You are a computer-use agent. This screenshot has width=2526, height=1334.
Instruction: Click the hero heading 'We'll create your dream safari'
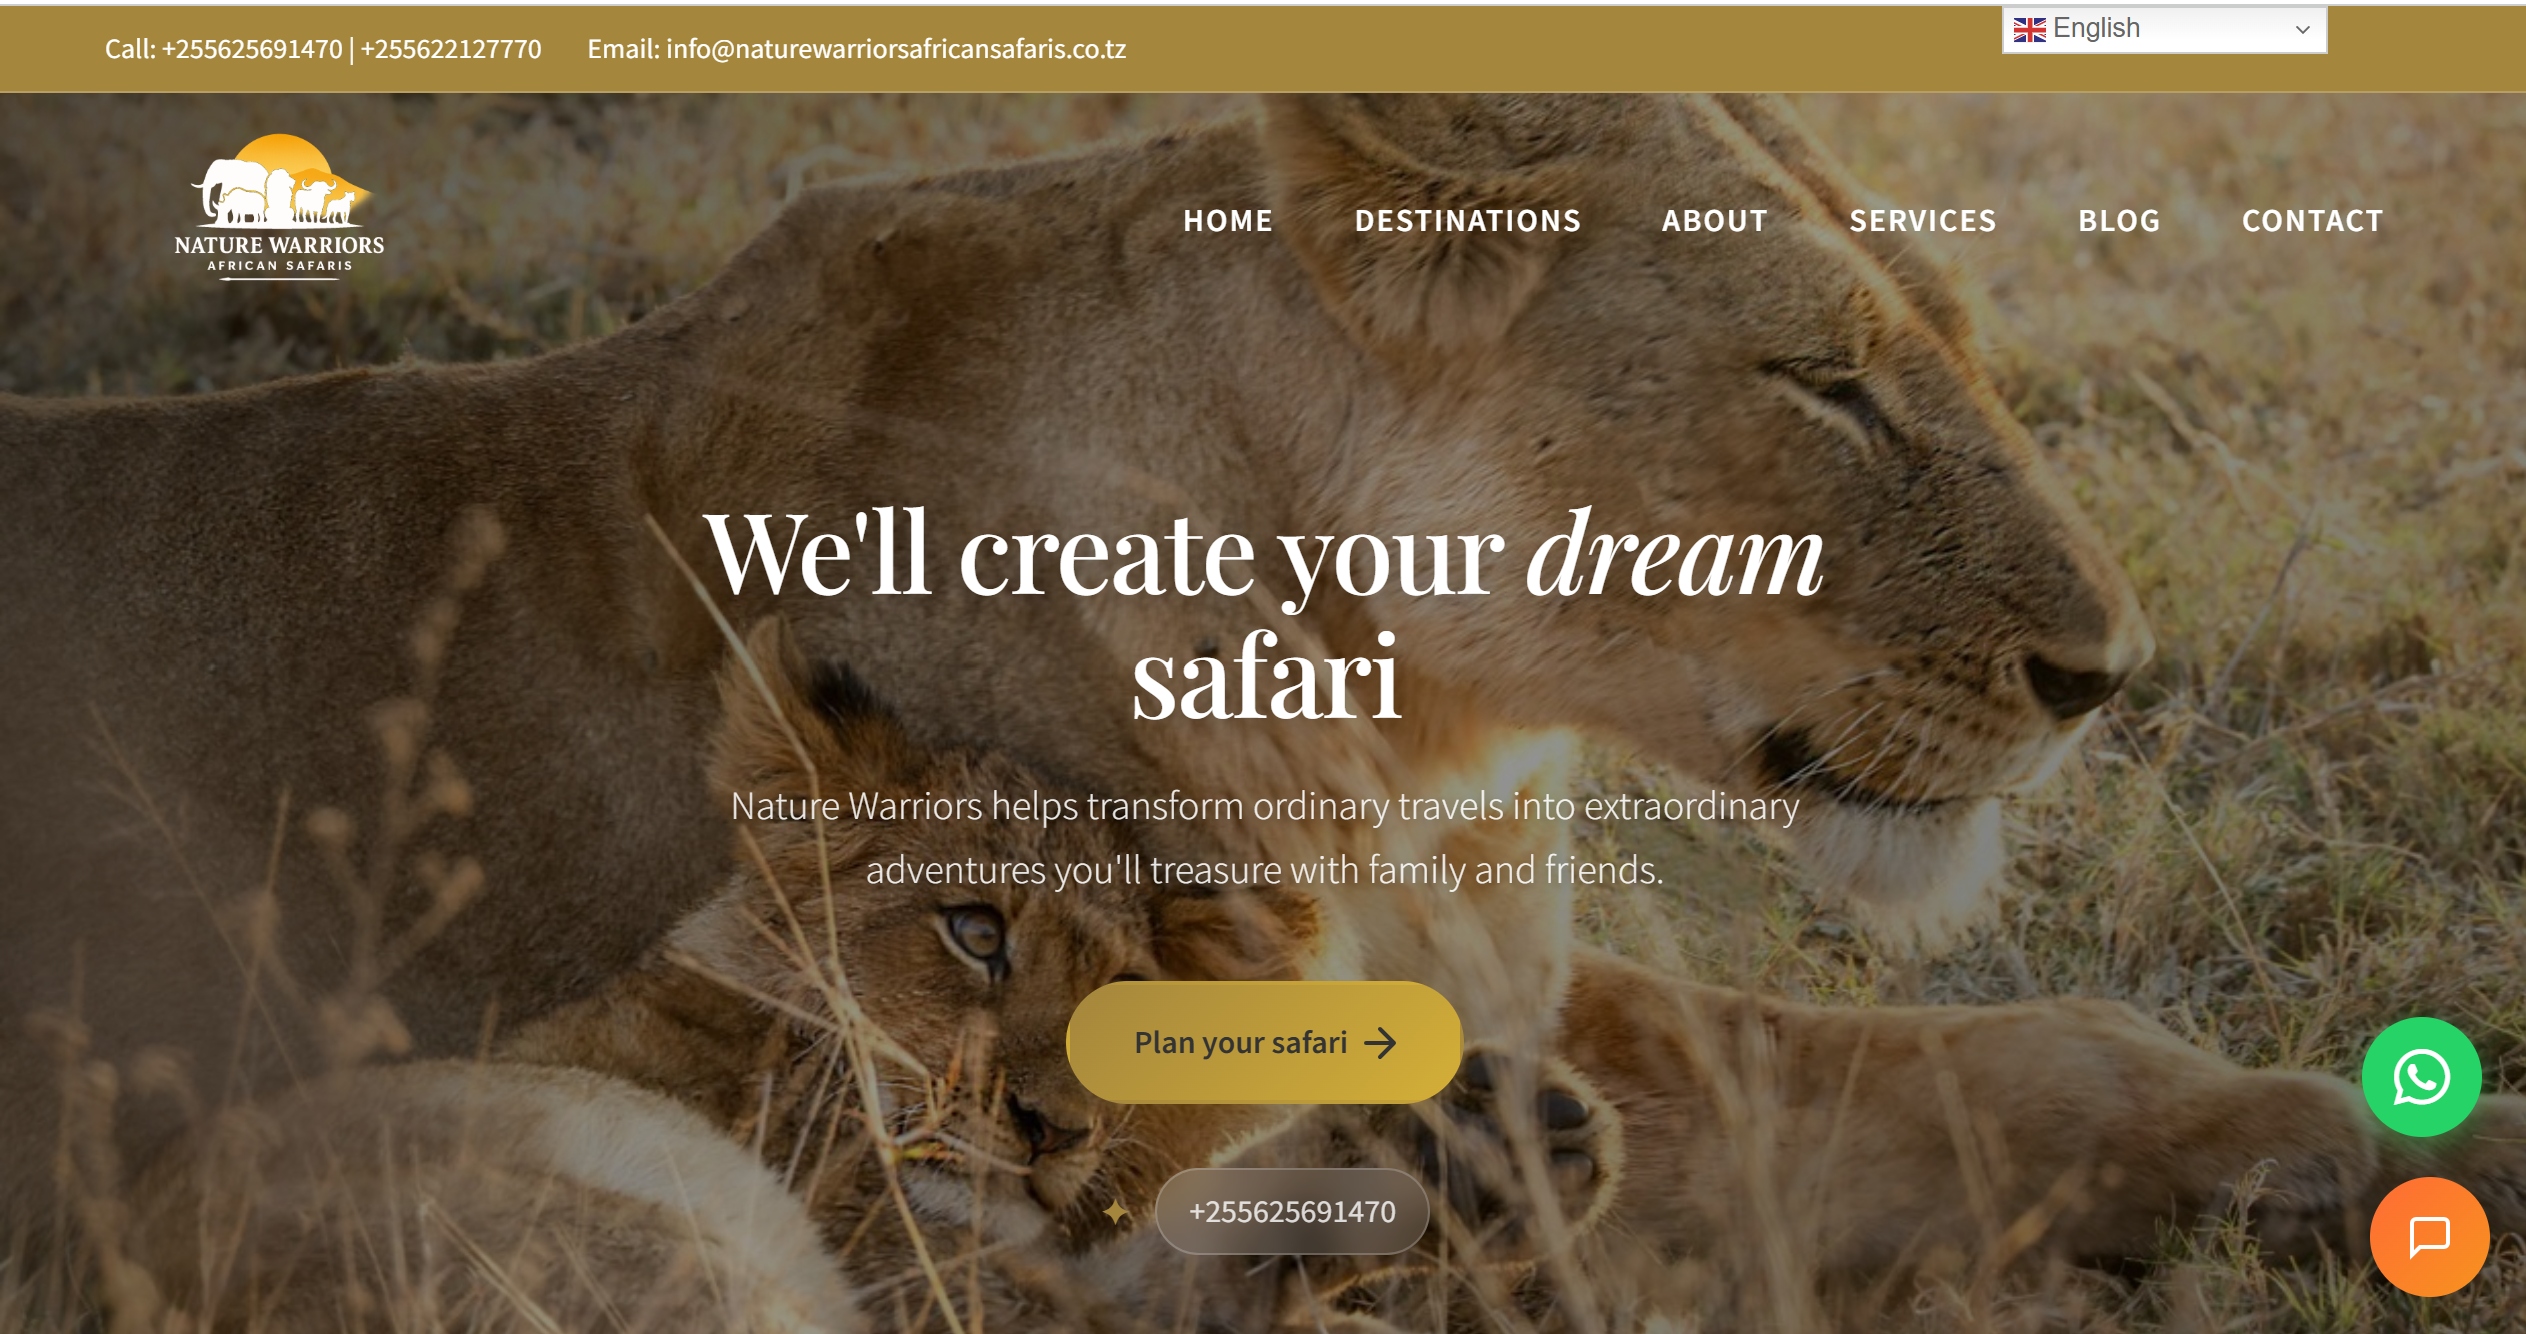(x=1265, y=615)
